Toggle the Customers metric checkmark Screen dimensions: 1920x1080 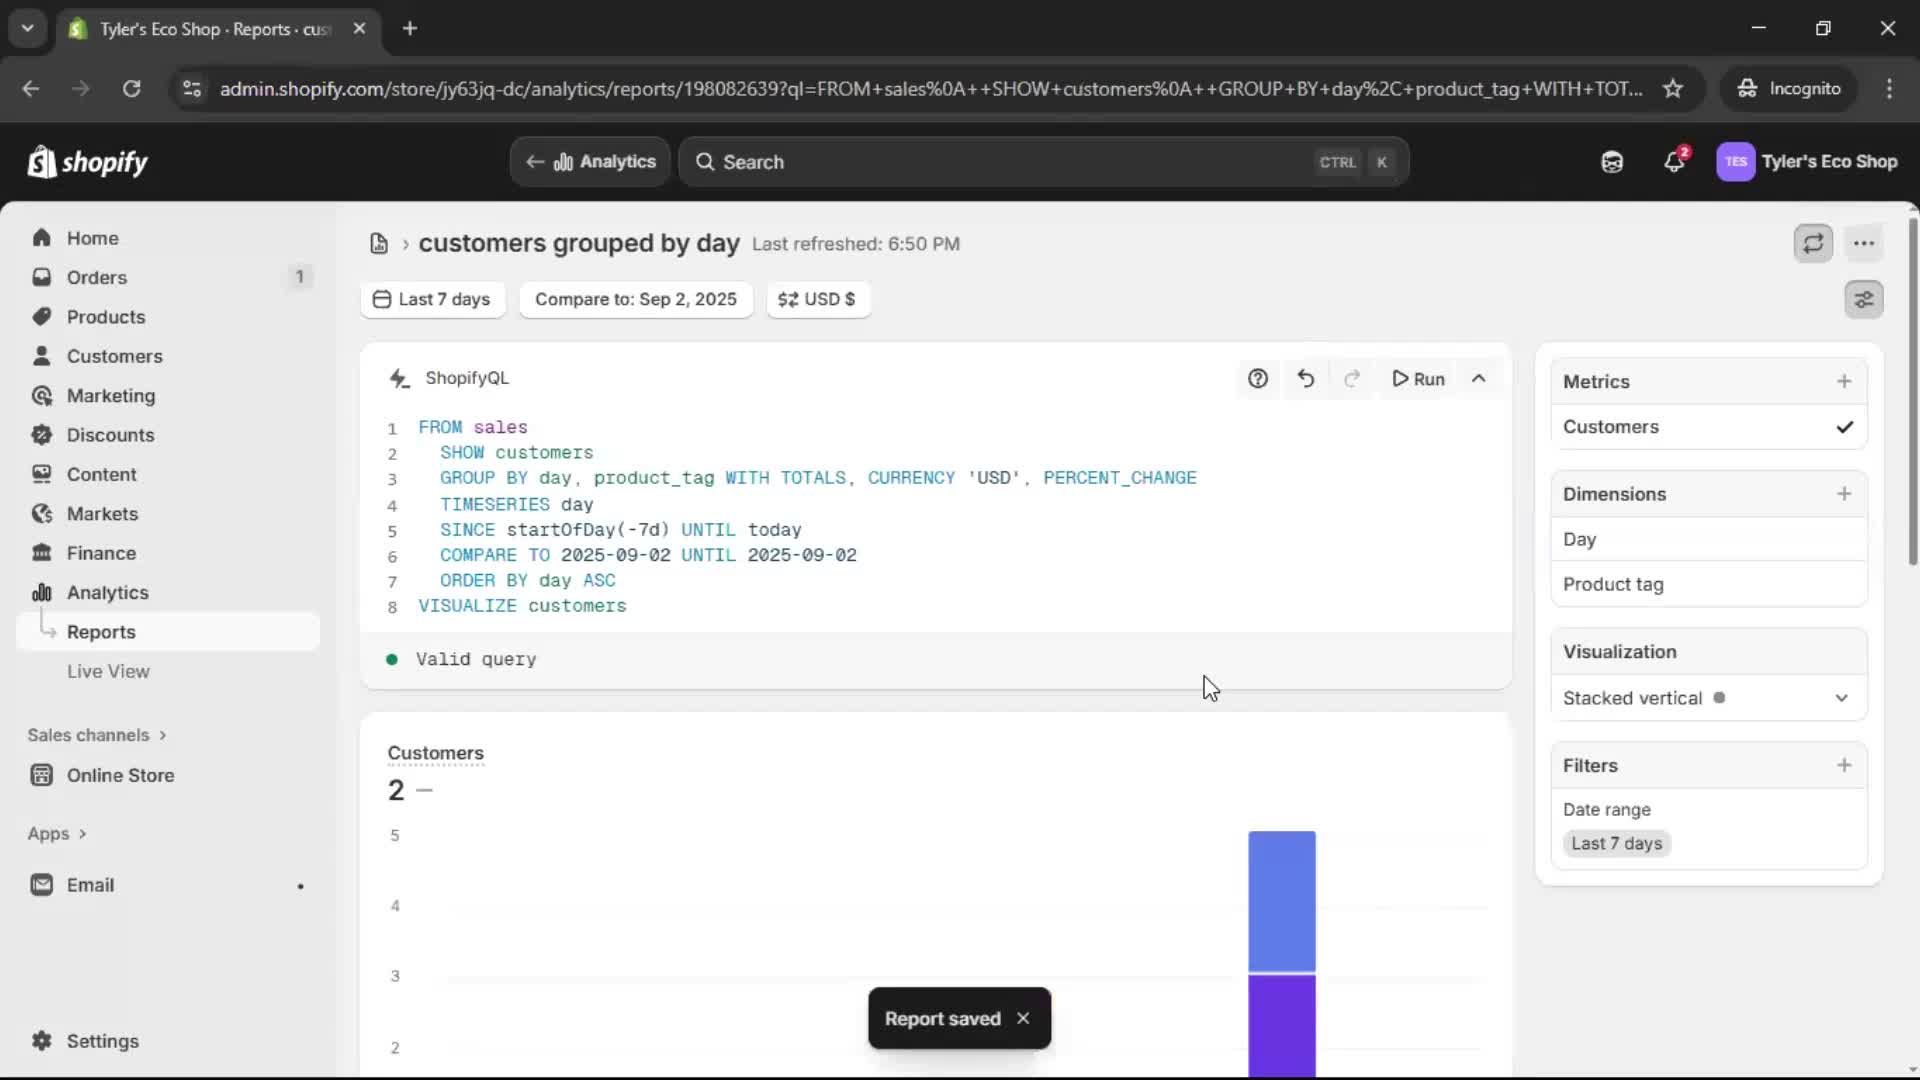point(1845,426)
